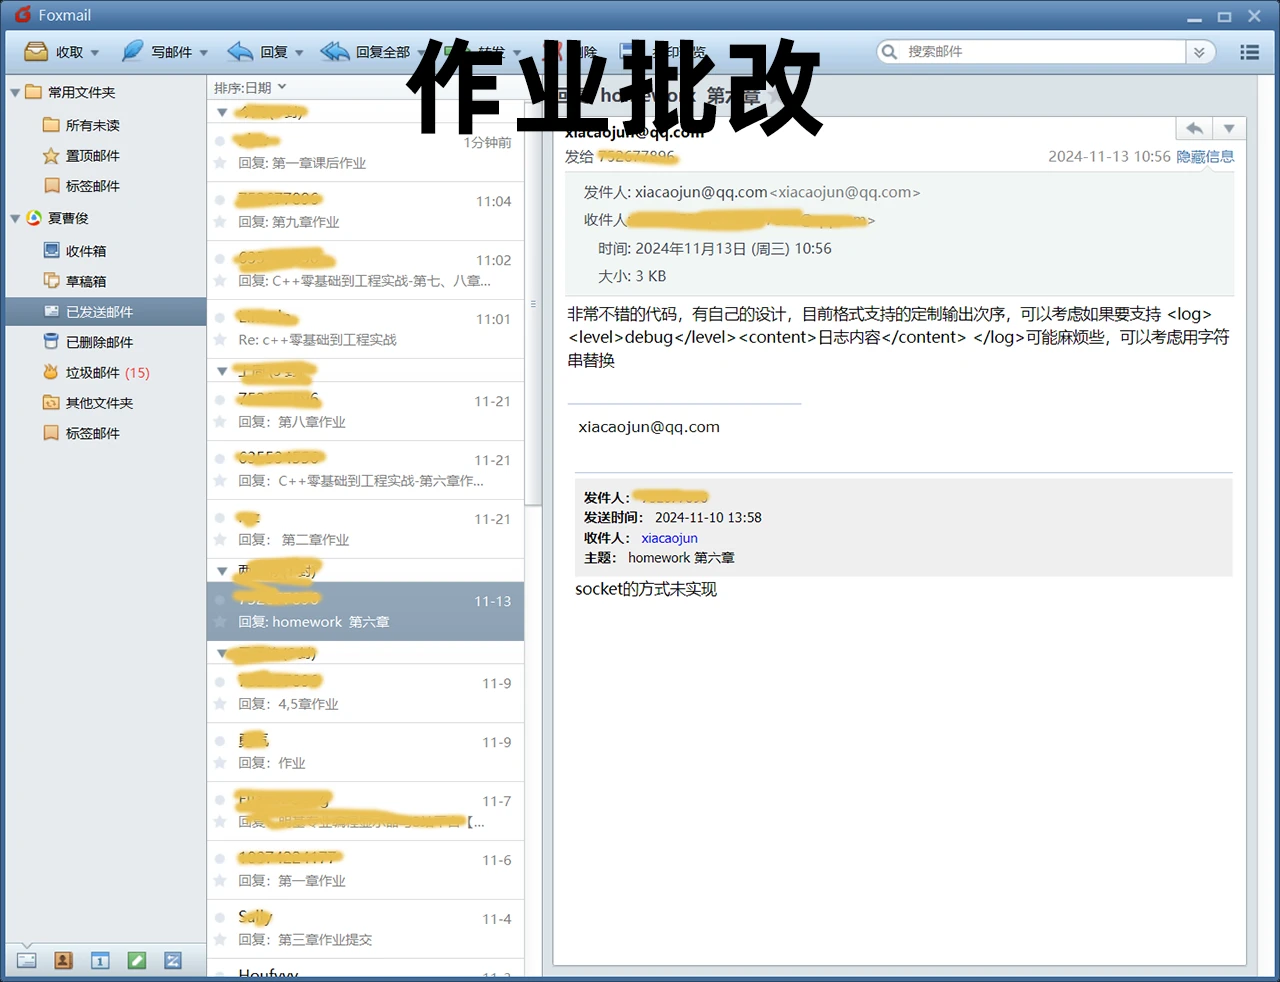Viewport: 1280px width, 982px height.
Task: Toggle read status dot of Re: c++零基础到工程实战
Action: tap(220, 318)
